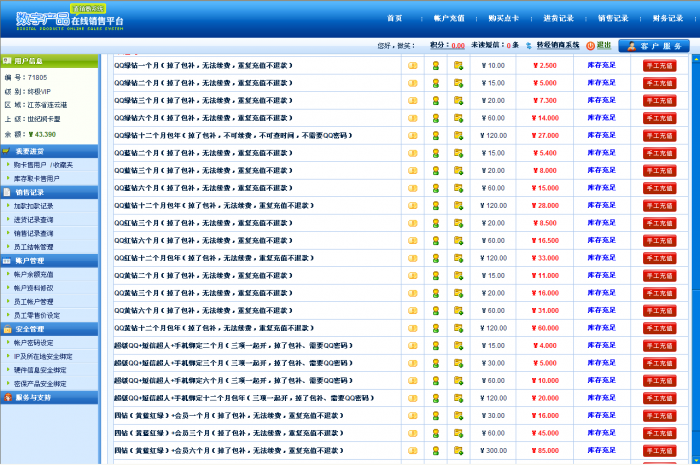The image size is (700, 465).
Task: Collapse the 用户信息 panel header
Action: pyautogui.click(x=49, y=61)
